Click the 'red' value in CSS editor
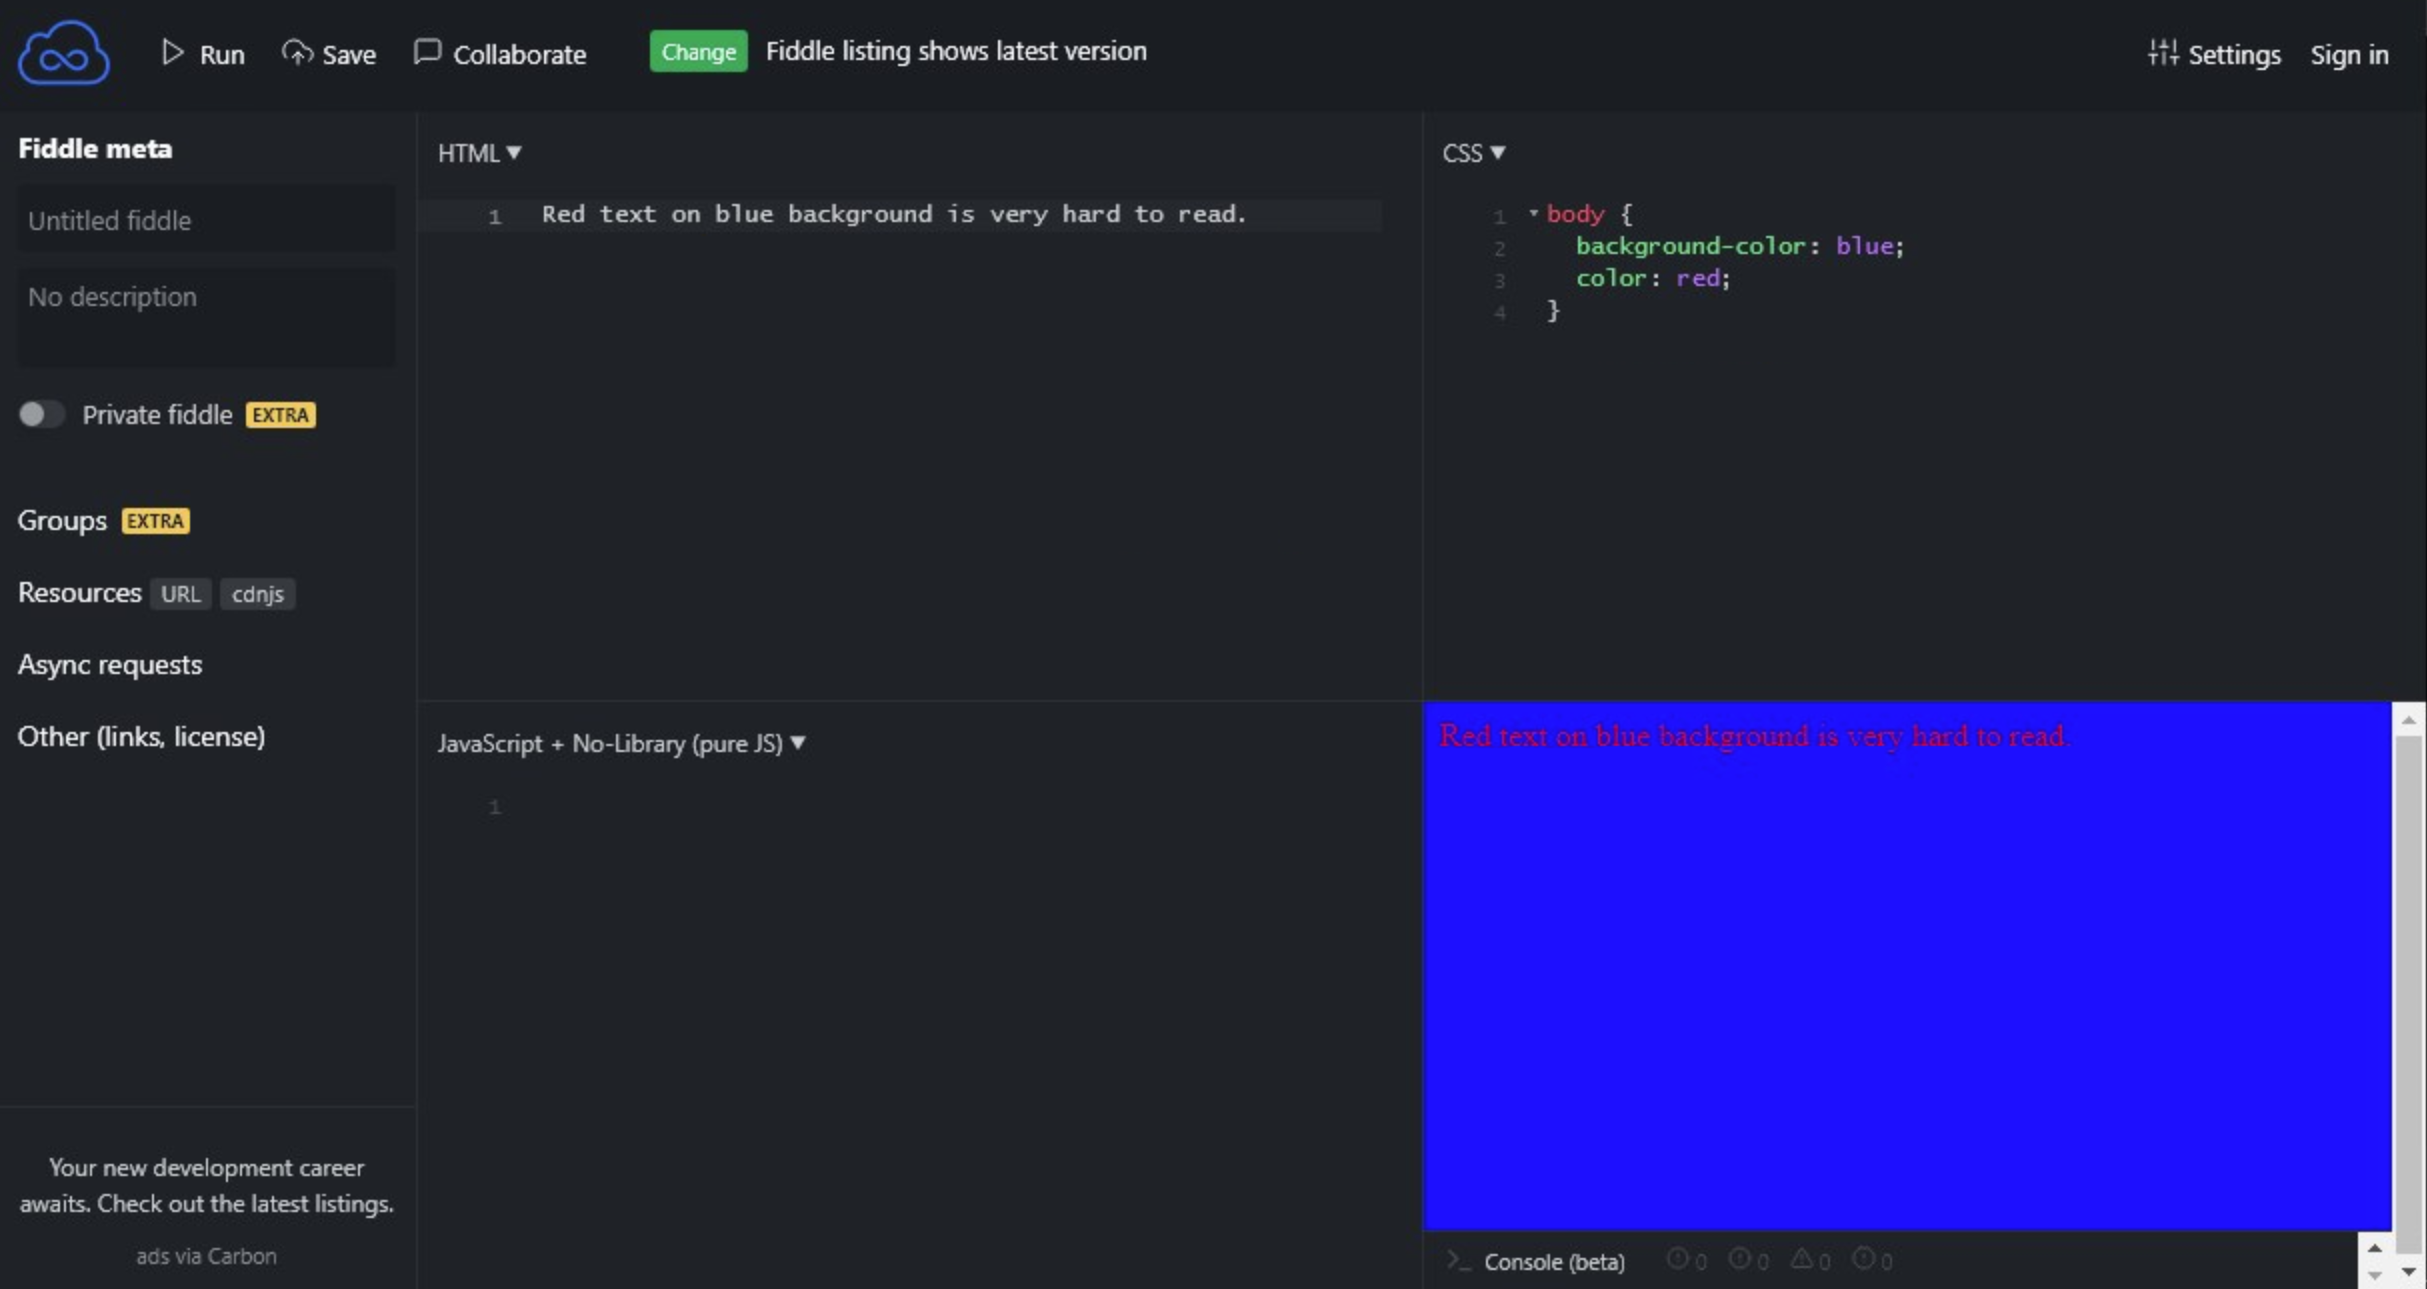2427x1289 pixels. (1698, 278)
